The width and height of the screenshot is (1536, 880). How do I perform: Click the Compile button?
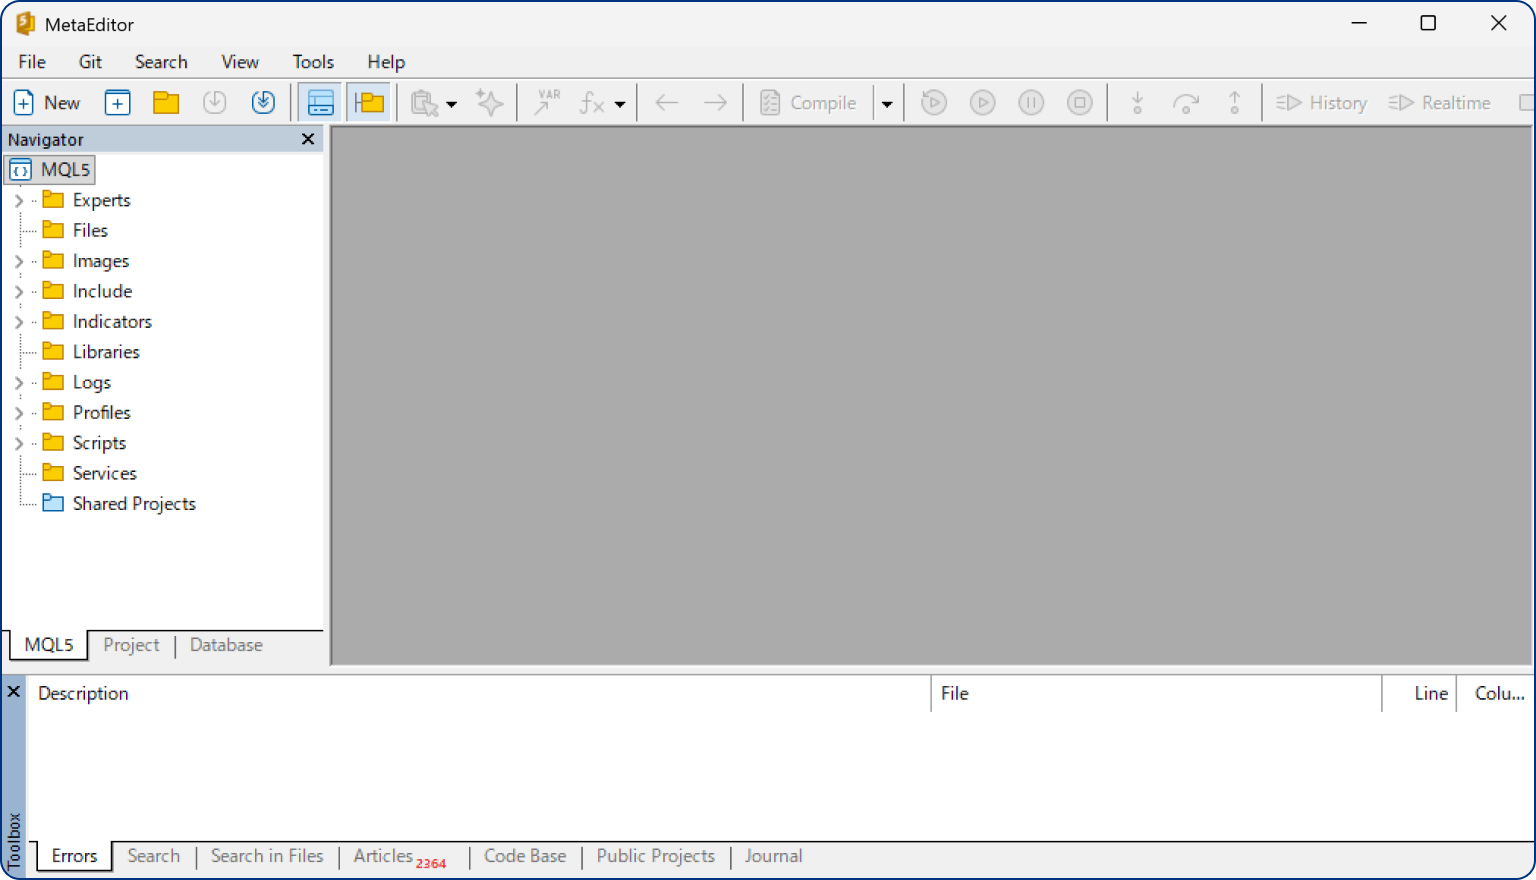[x=809, y=103]
